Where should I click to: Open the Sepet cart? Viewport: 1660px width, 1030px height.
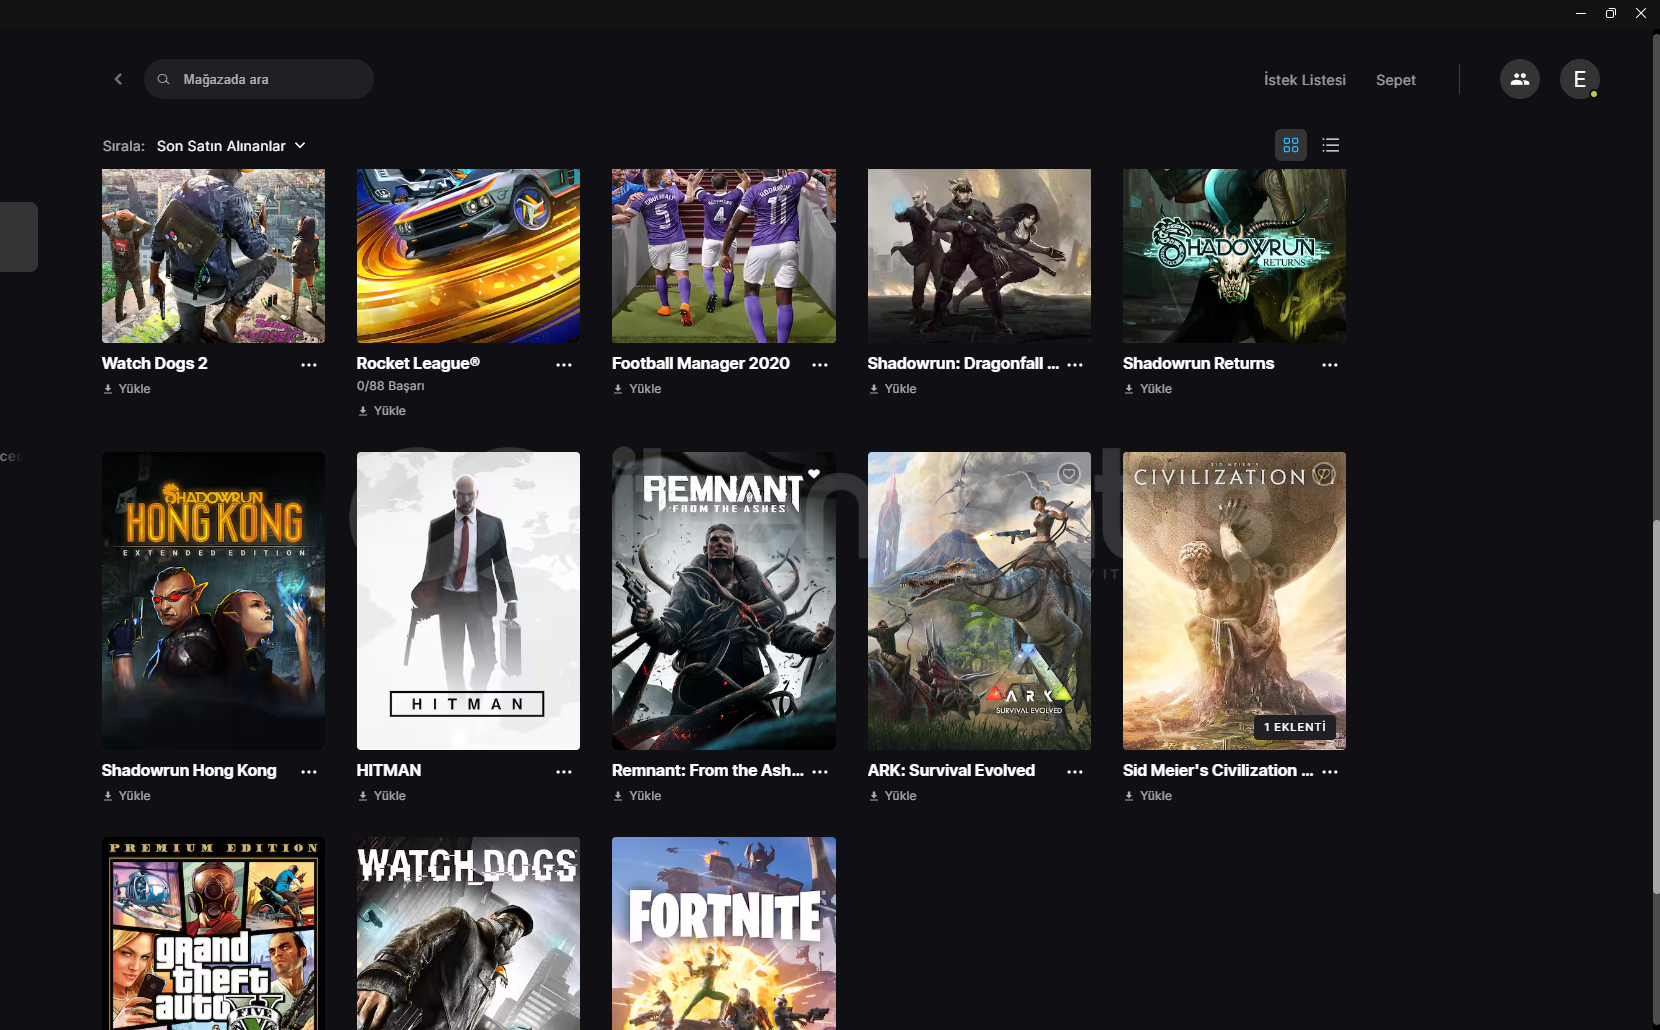1395,80
